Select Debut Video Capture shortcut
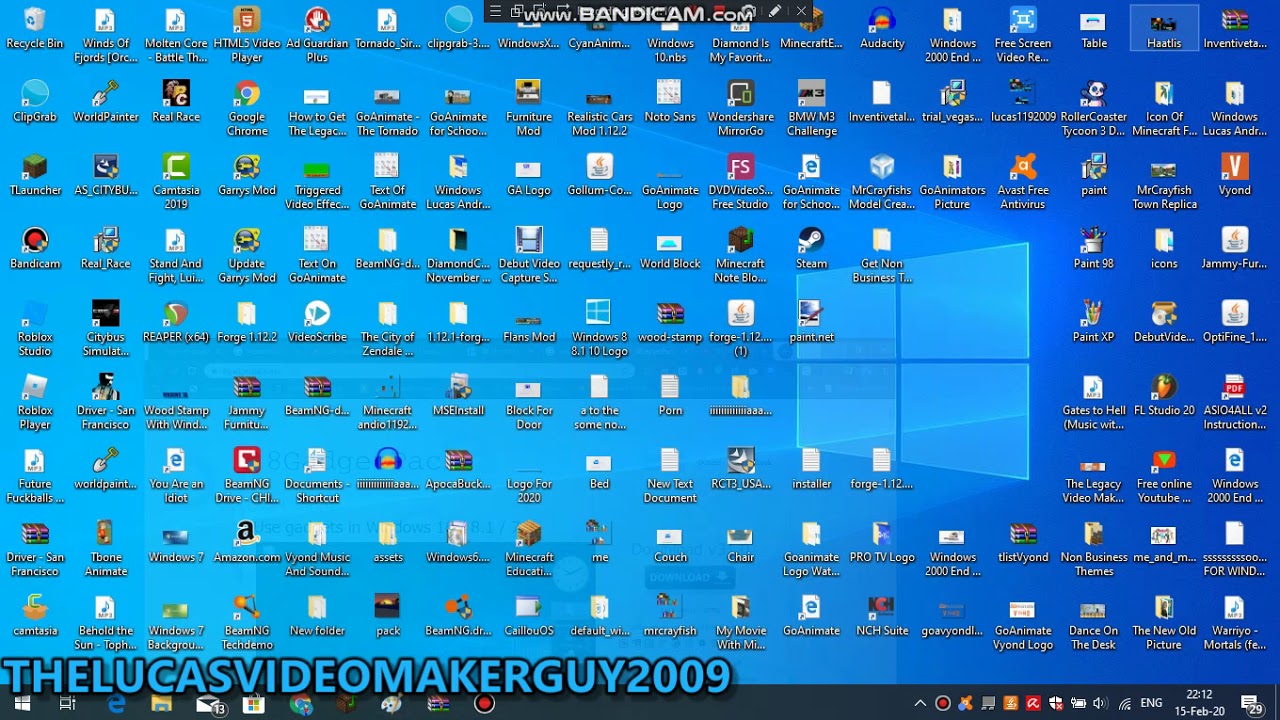This screenshot has width=1280, height=720. [x=529, y=255]
